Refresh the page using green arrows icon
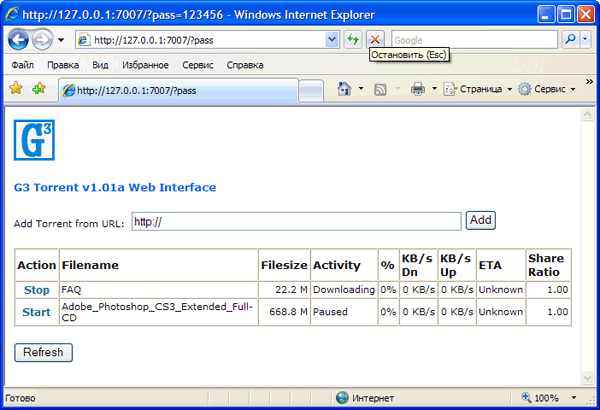The image size is (600, 410). point(352,39)
